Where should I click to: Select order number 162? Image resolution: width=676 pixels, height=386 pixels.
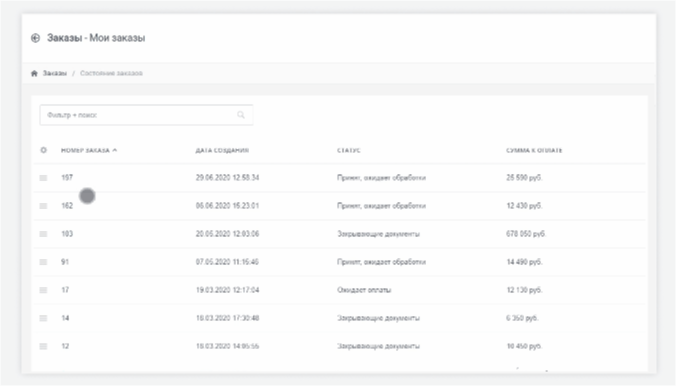coord(67,206)
